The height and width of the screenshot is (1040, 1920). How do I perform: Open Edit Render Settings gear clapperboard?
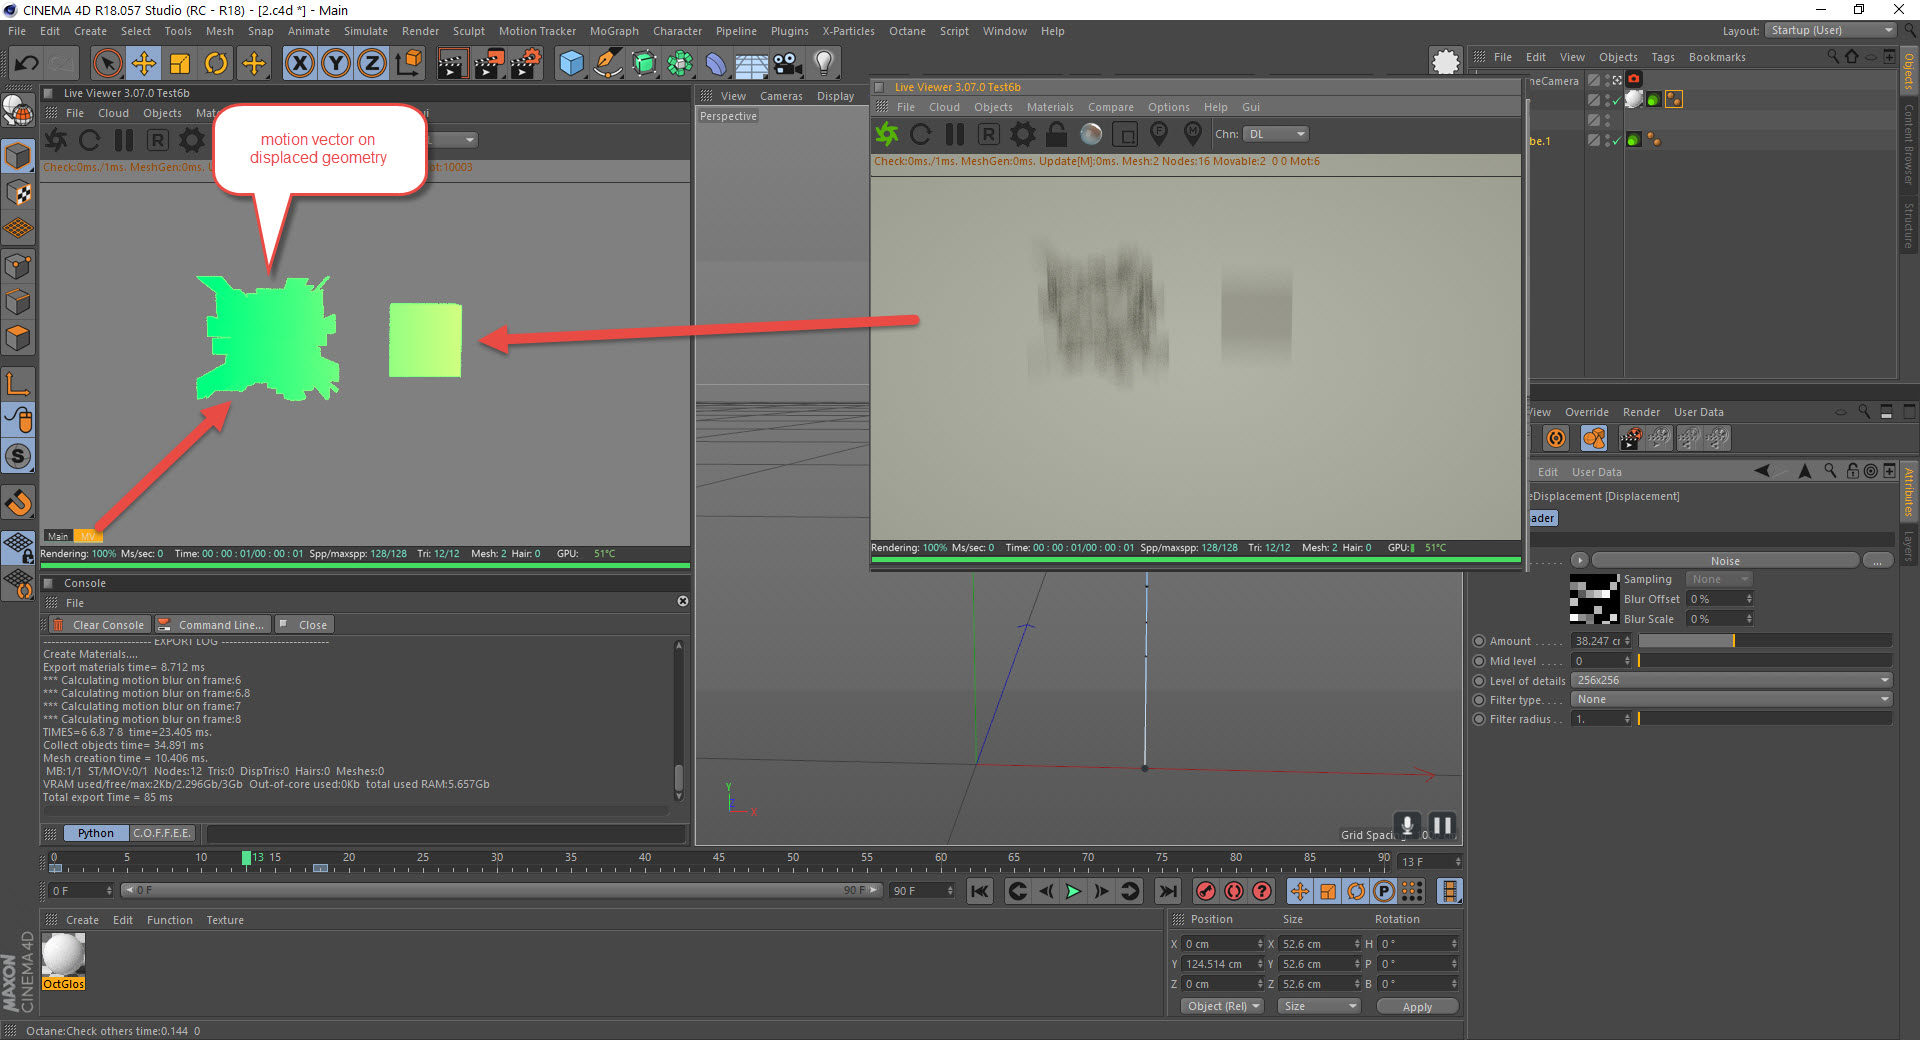(526, 64)
